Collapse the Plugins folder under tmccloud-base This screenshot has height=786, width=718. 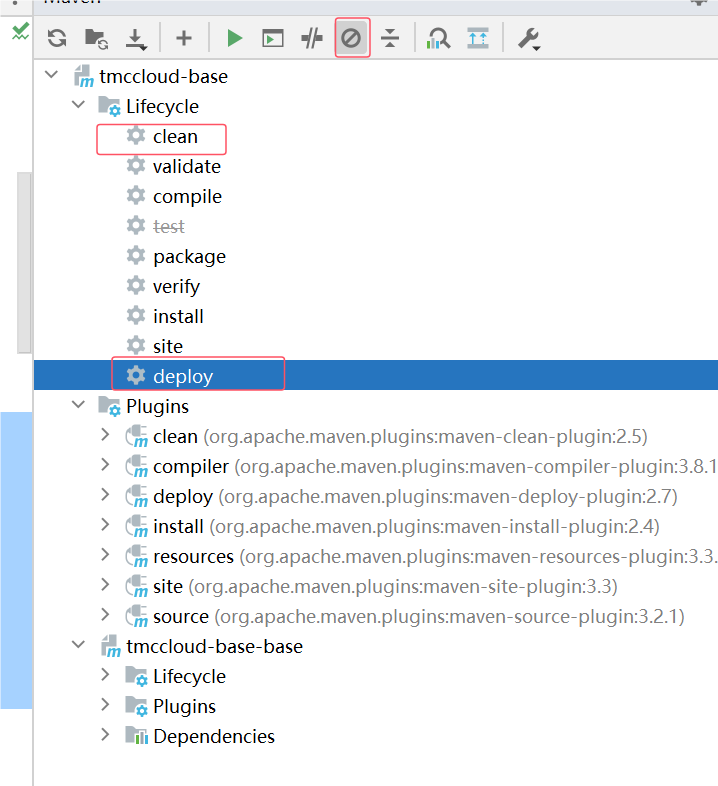coord(79,406)
